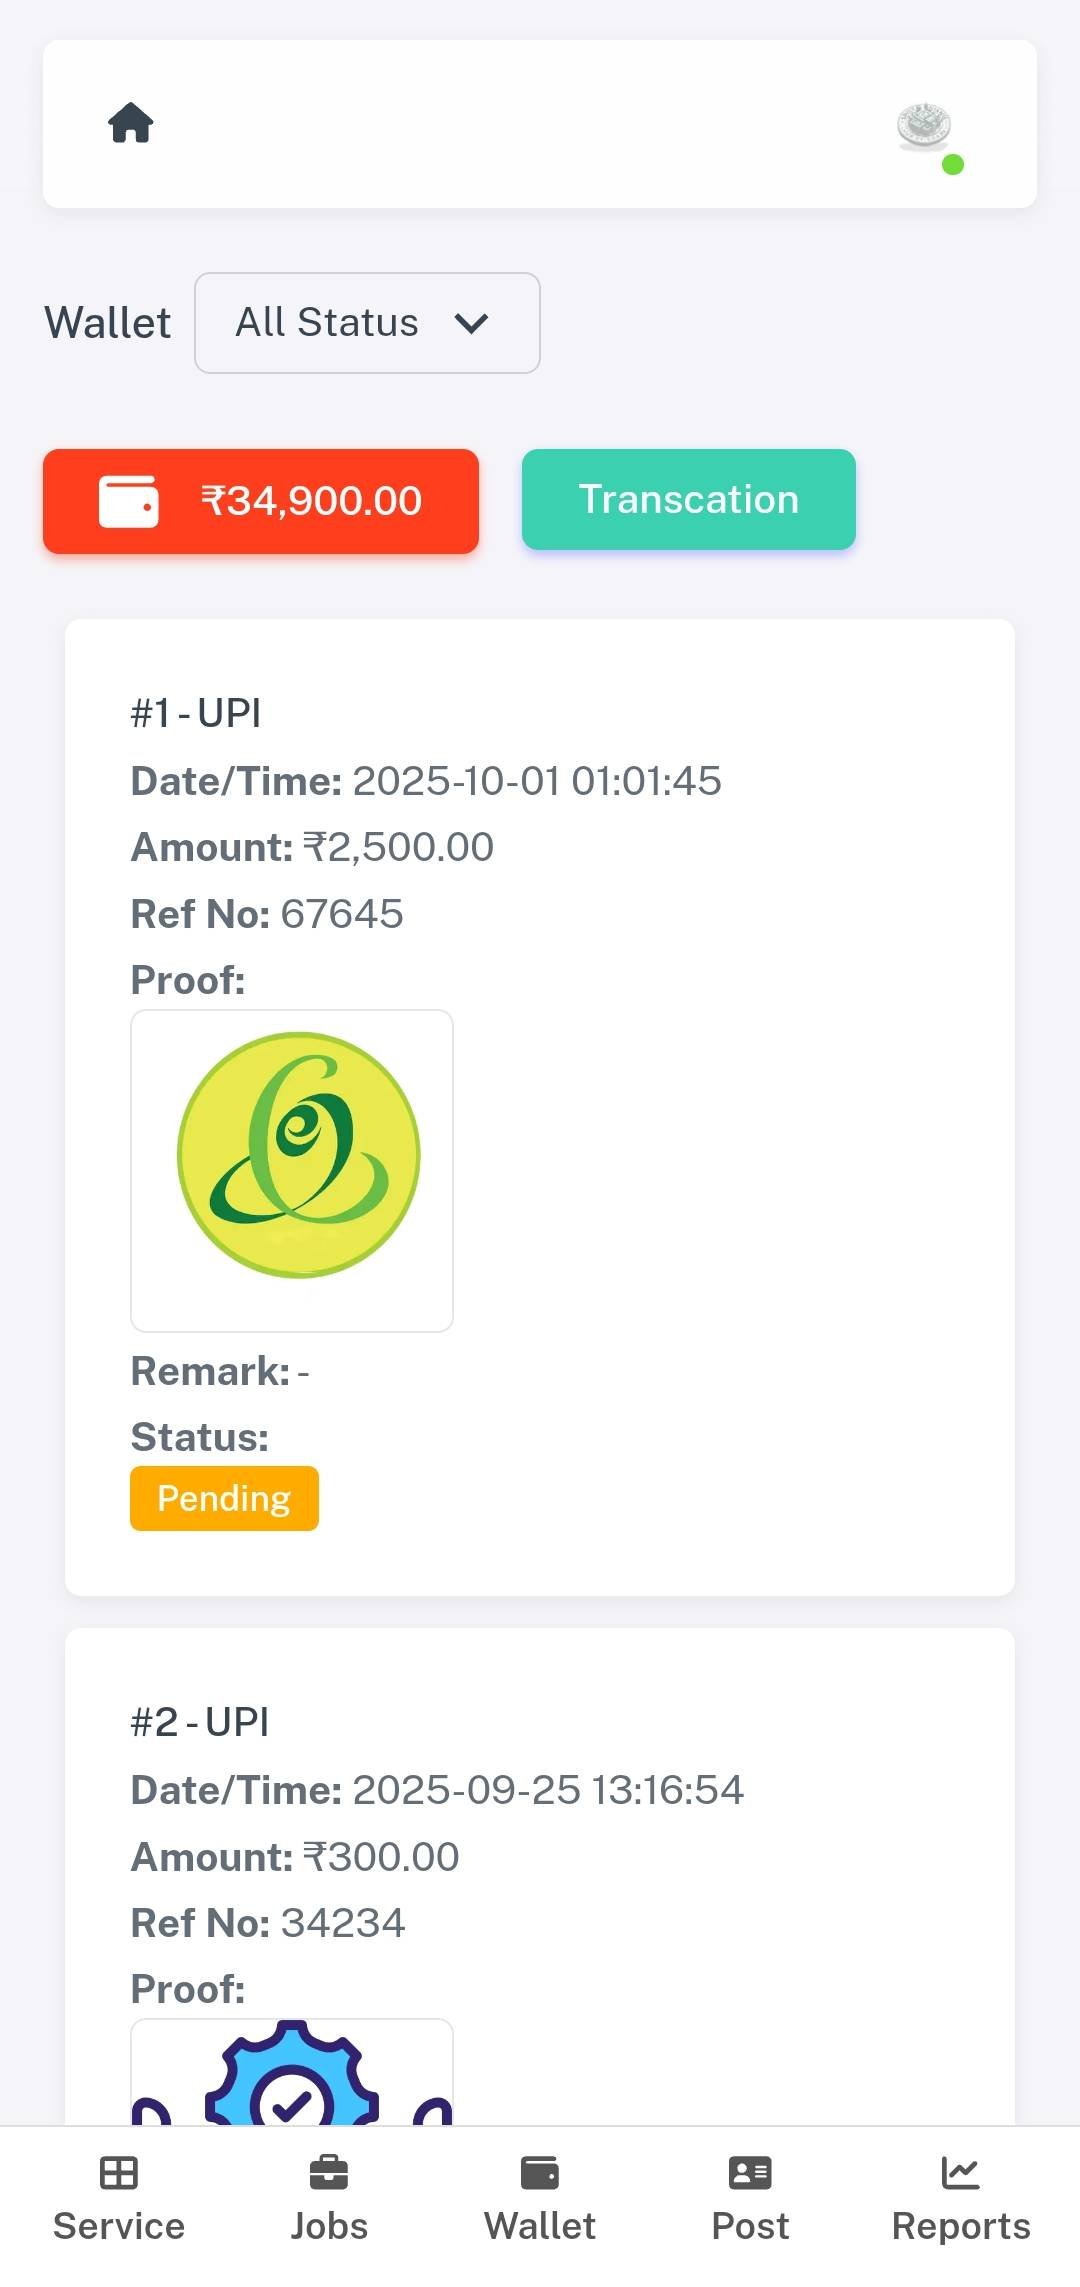1080x2287 pixels.
Task: Click the Transcation button
Action: click(688, 500)
